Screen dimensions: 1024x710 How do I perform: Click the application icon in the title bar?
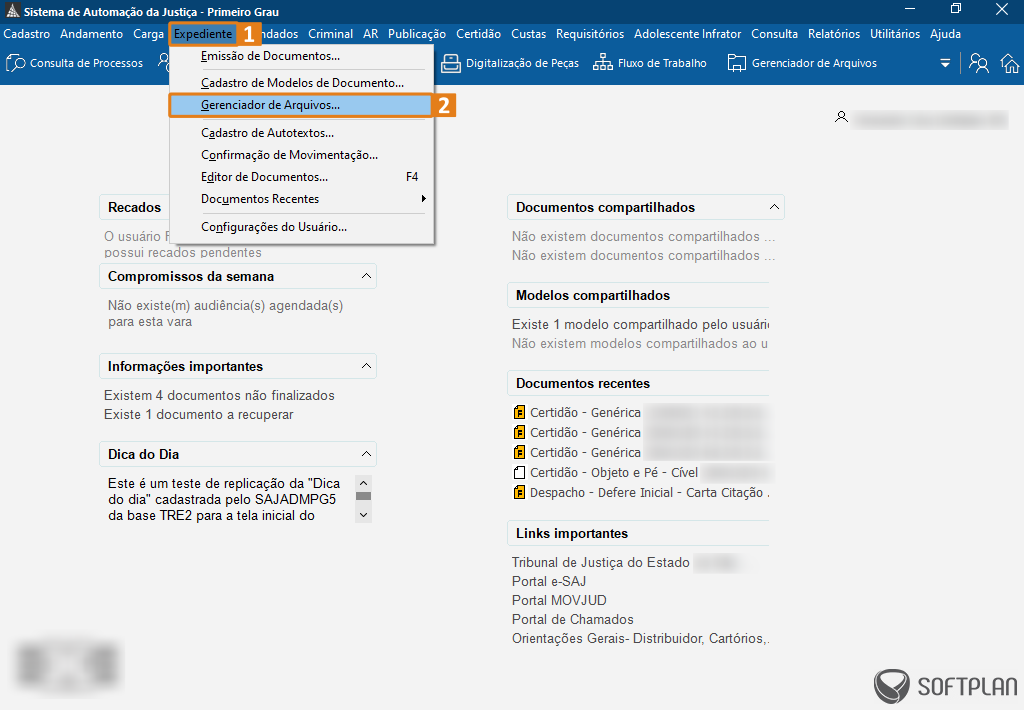(x=12, y=11)
